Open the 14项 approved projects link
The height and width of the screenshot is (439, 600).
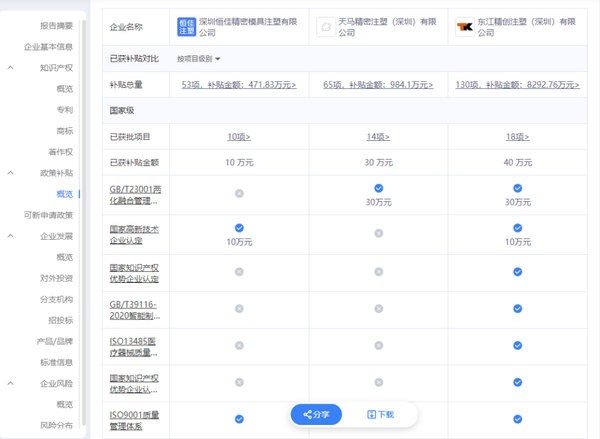(378, 137)
